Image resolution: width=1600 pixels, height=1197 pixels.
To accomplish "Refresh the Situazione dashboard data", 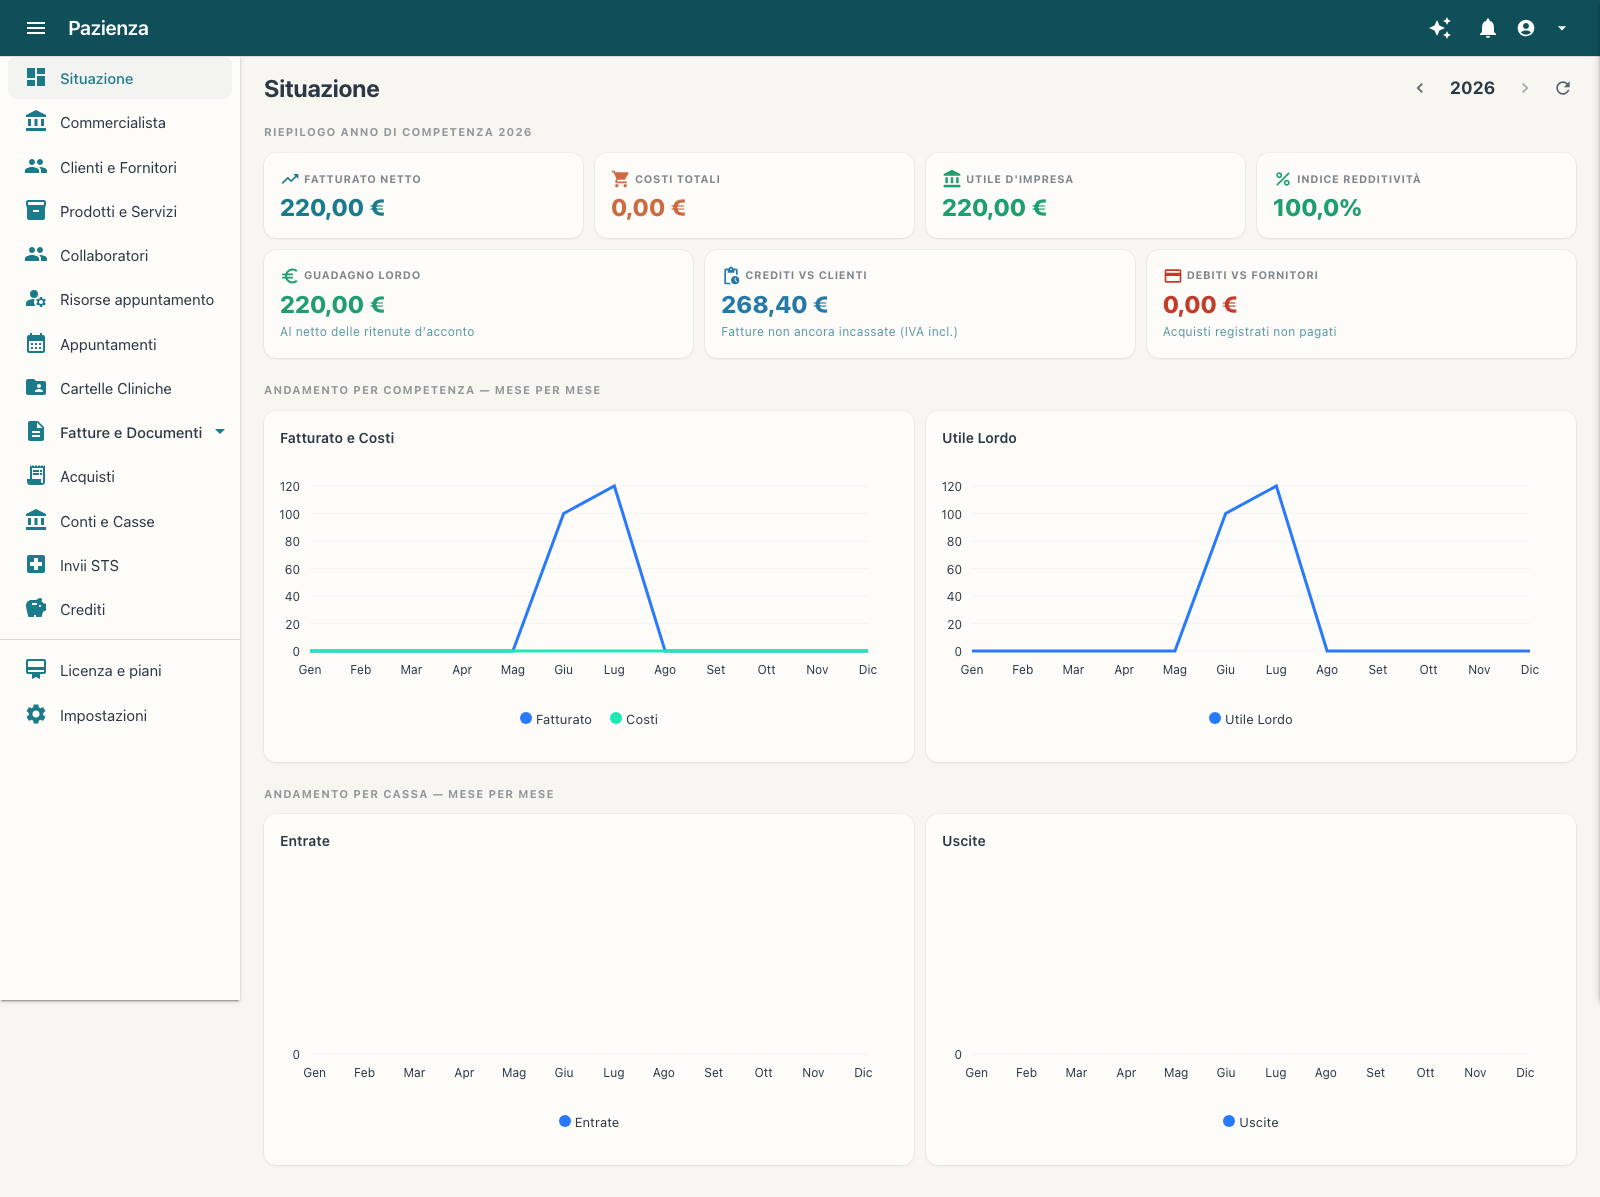I will point(1563,88).
